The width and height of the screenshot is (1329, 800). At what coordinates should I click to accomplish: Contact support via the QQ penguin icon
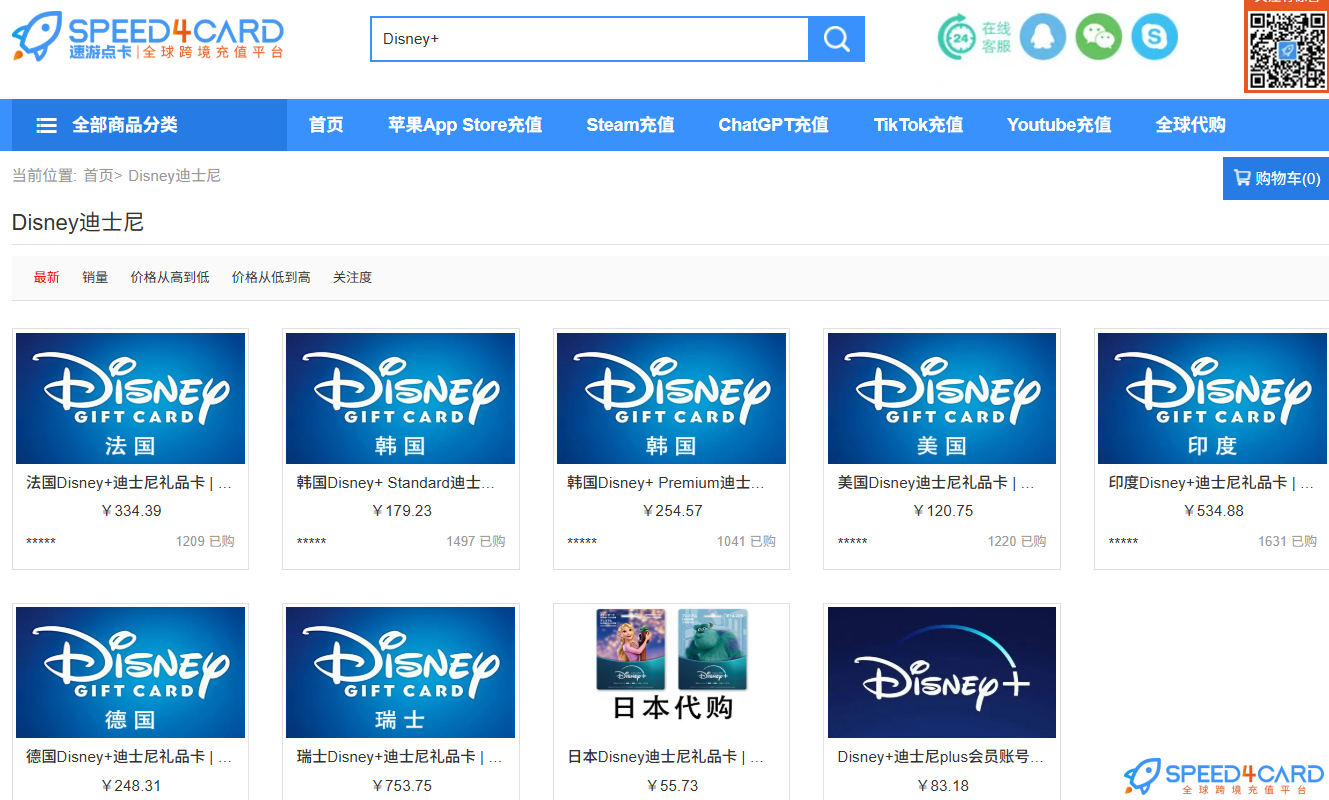click(x=1043, y=37)
